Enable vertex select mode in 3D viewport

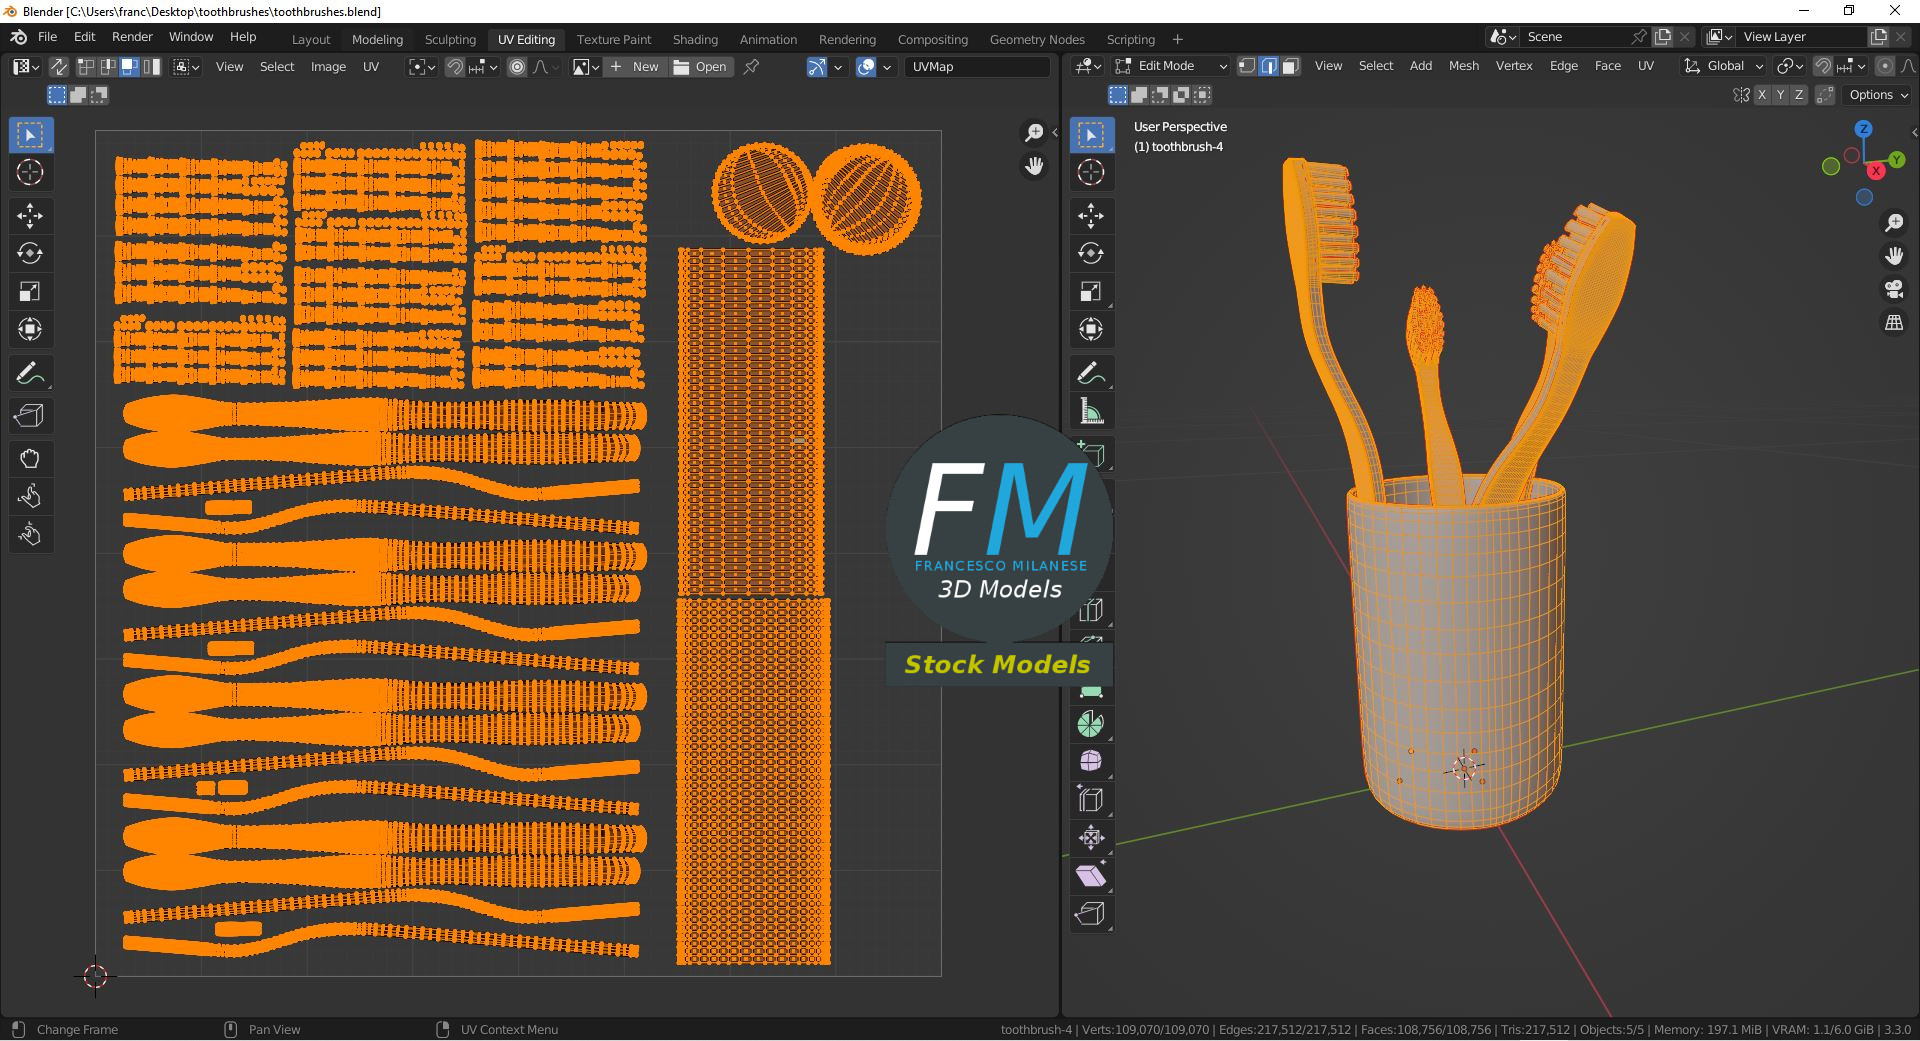(x=1247, y=66)
